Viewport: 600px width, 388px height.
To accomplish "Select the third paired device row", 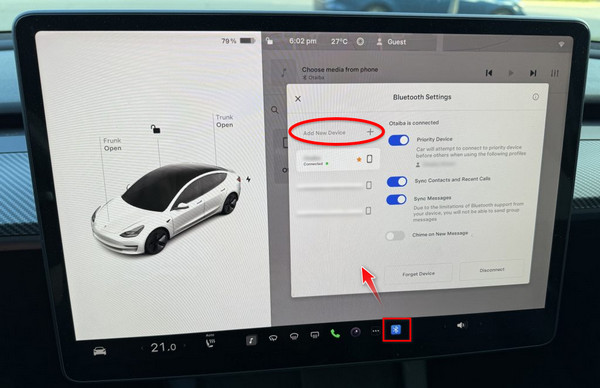I will click(334, 211).
